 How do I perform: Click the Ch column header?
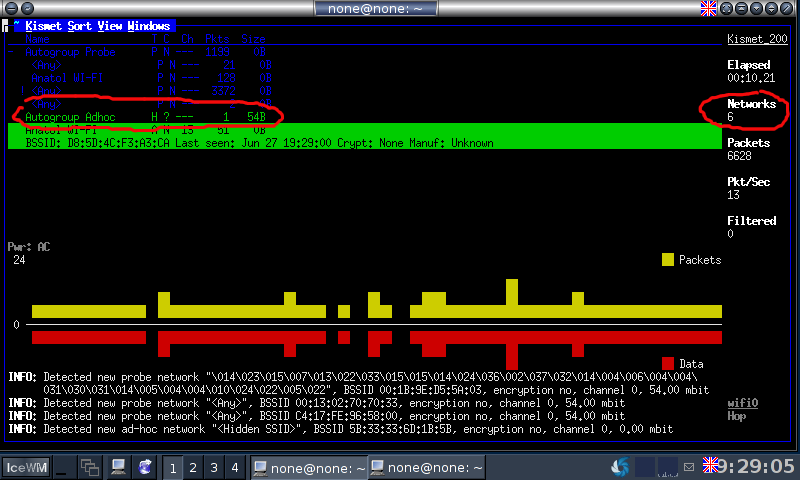coord(187,39)
